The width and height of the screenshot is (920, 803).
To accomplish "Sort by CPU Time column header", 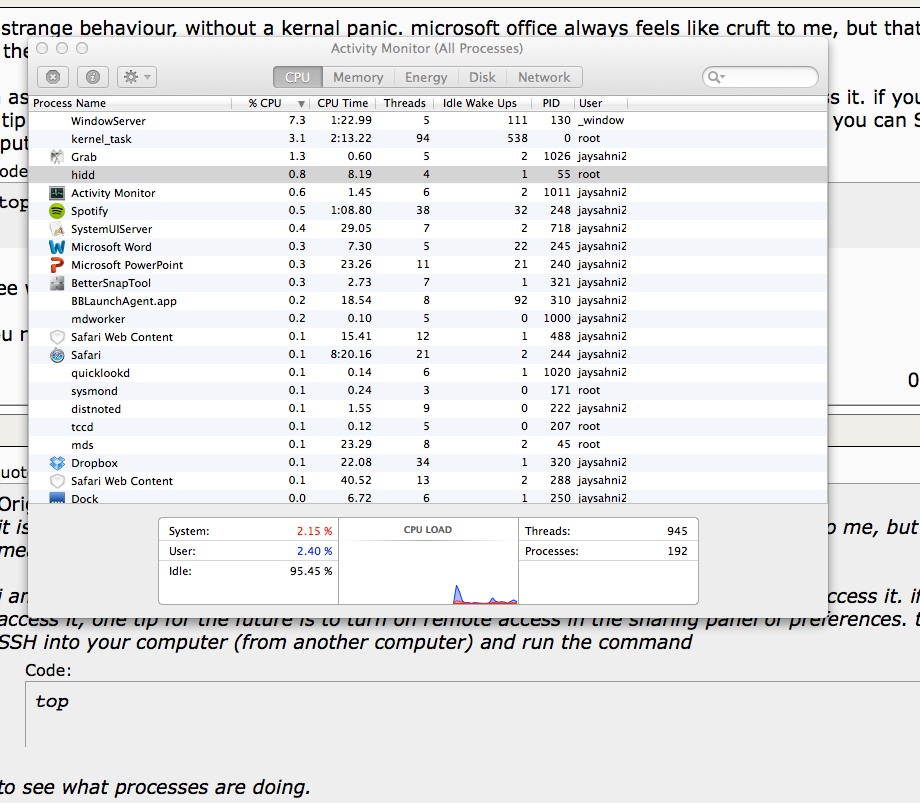I will [x=343, y=103].
